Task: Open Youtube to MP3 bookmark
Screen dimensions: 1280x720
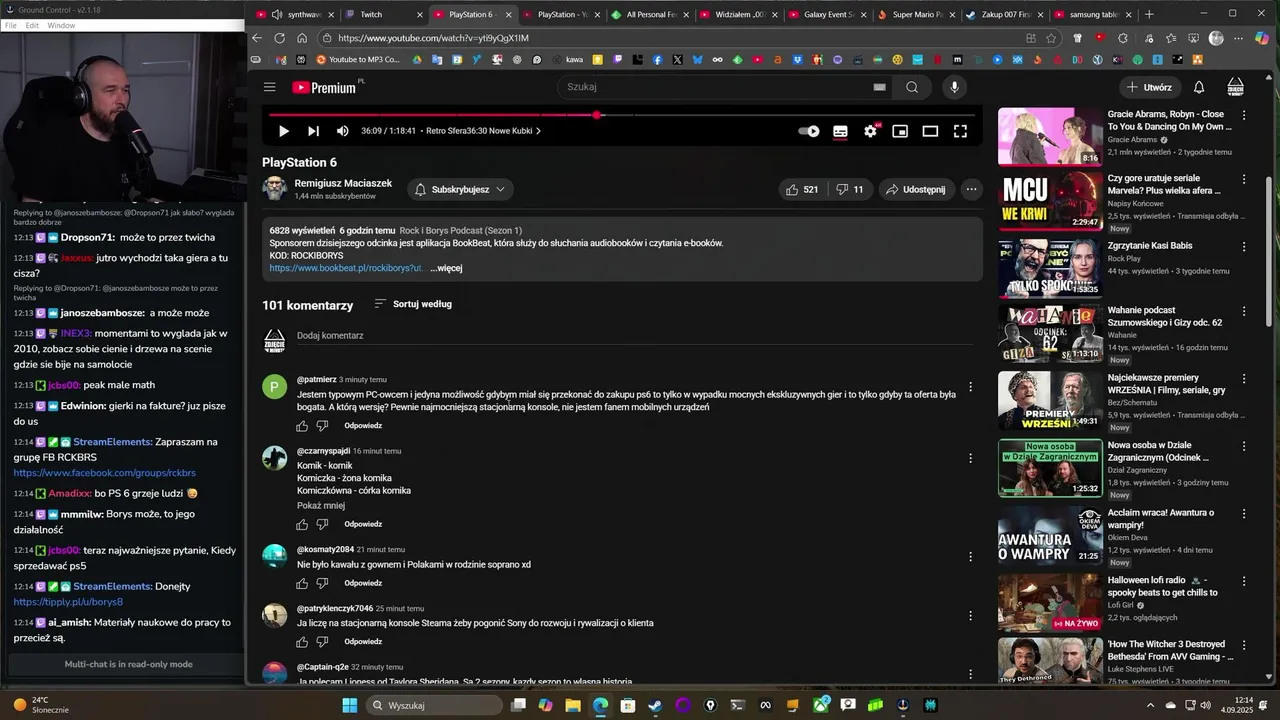Action: pyautogui.click(x=357, y=60)
